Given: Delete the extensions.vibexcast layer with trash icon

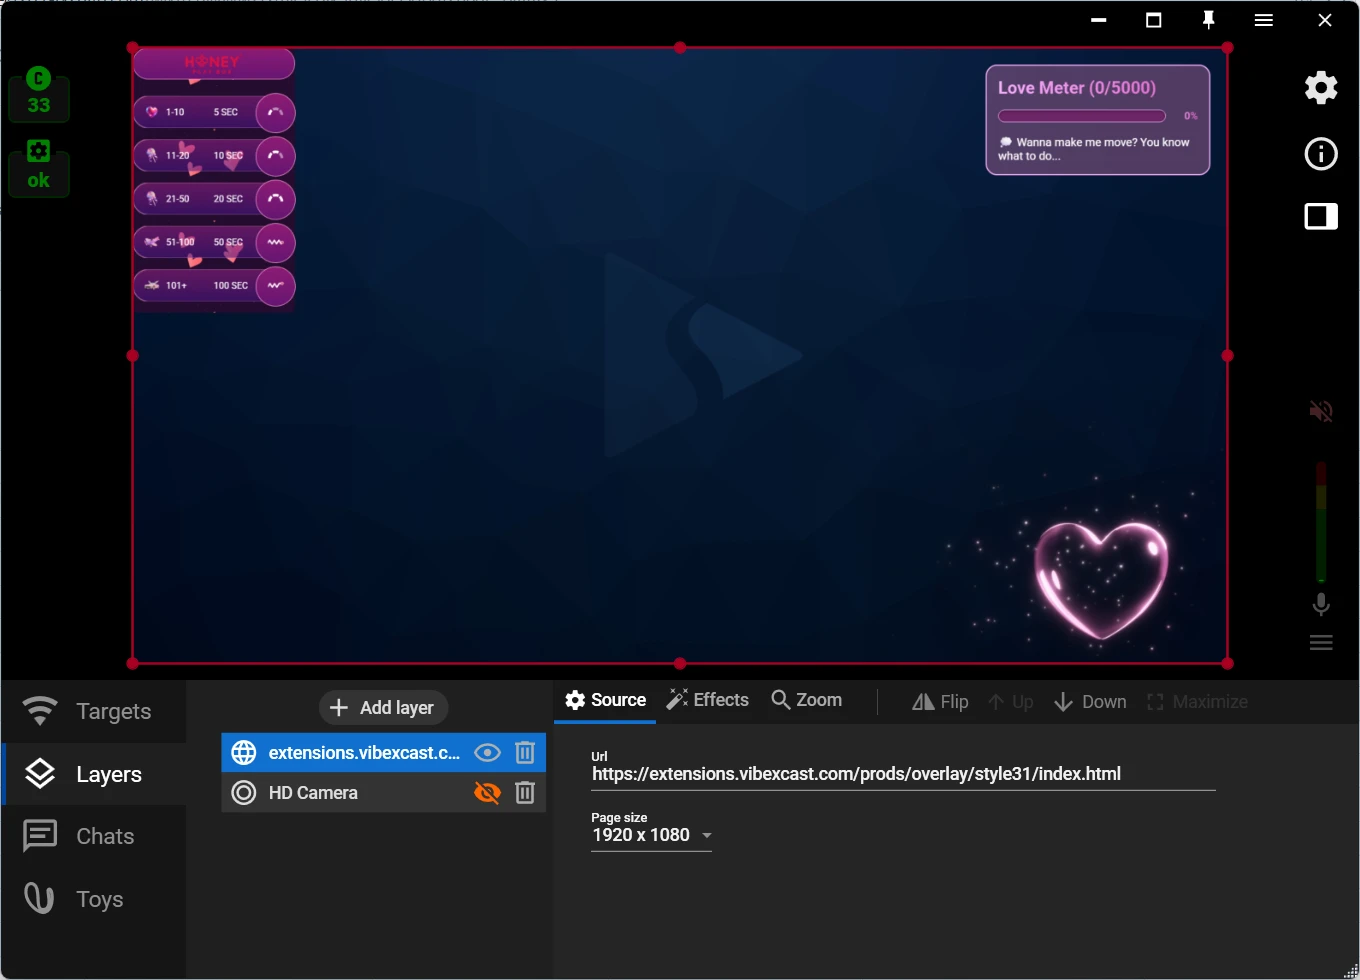Looking at the screenshot, I should tap(525, 753).
